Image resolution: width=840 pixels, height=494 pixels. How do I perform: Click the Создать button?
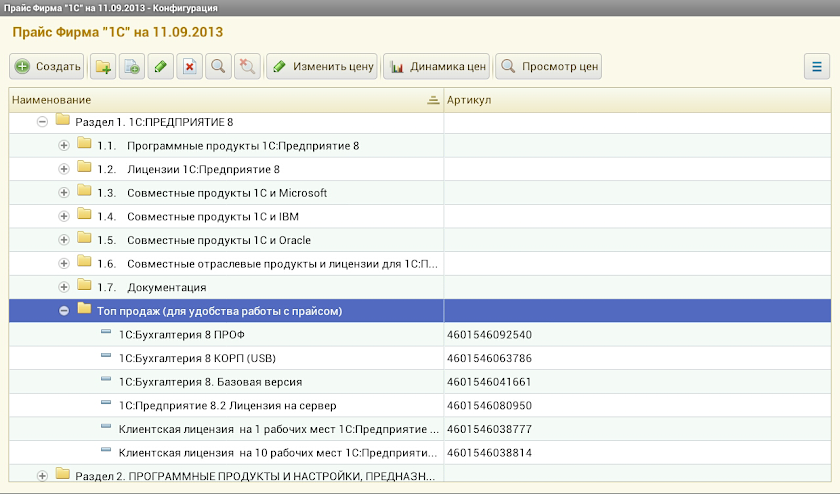(47, 66)
